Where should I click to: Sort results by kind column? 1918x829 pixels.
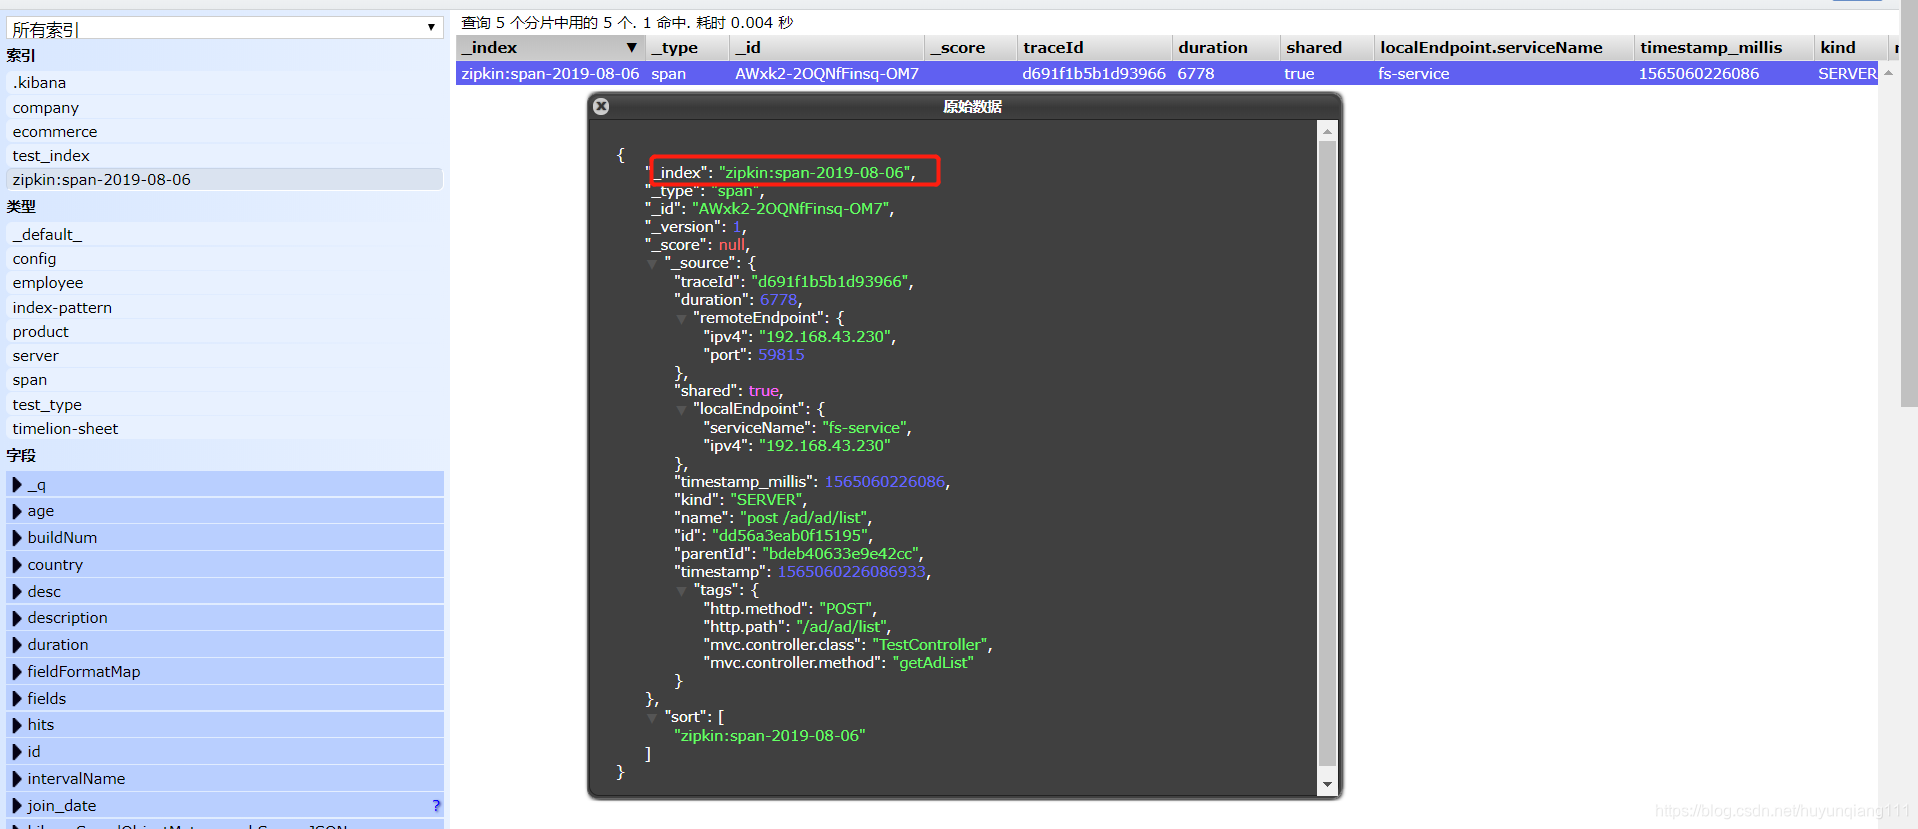point(1850,47)
